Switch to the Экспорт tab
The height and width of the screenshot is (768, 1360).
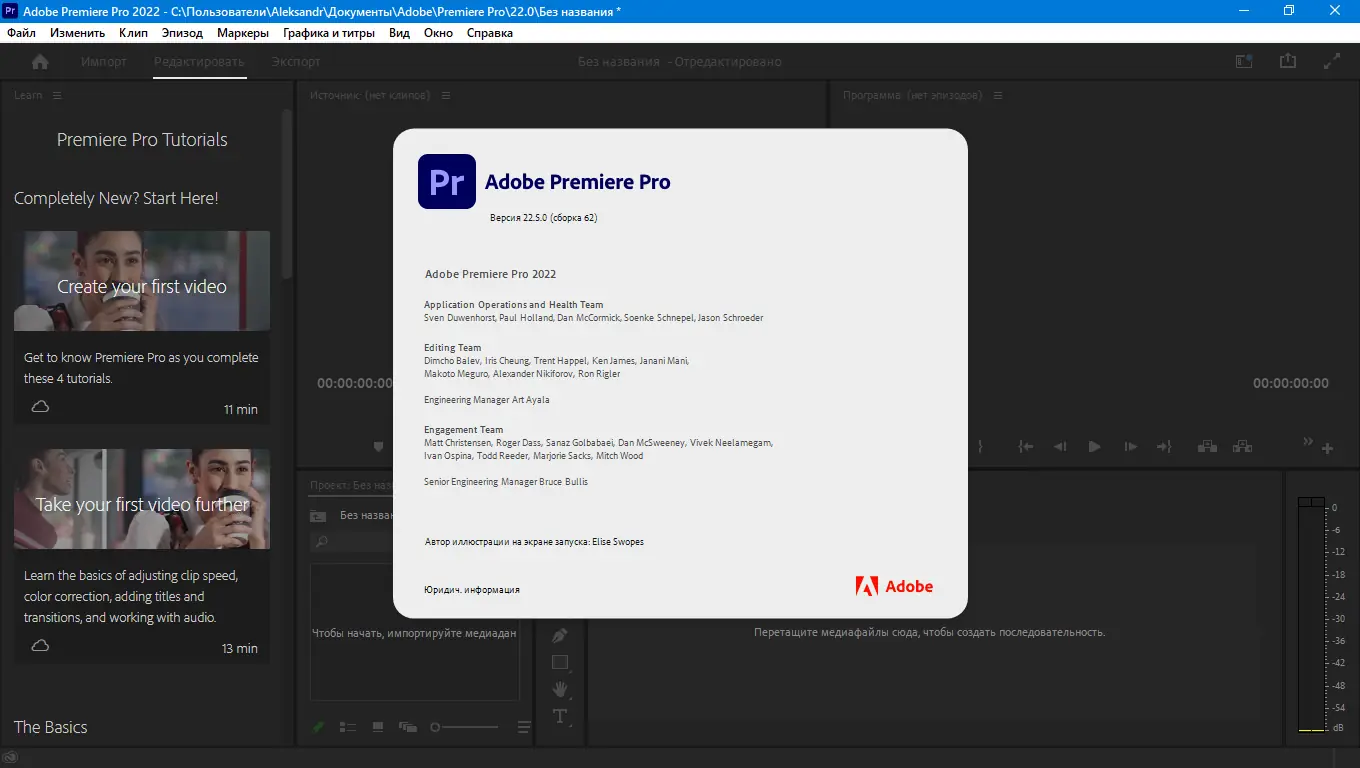[x=296, y=62]
